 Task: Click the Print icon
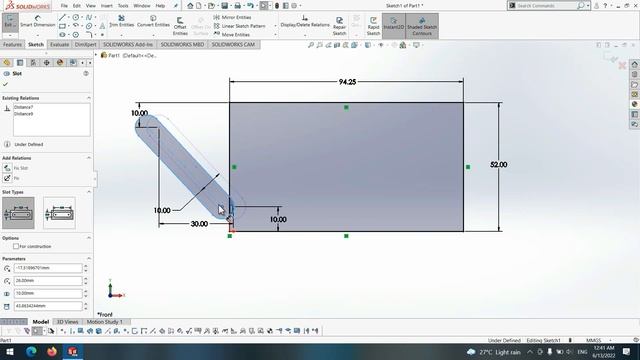point(237,6)
